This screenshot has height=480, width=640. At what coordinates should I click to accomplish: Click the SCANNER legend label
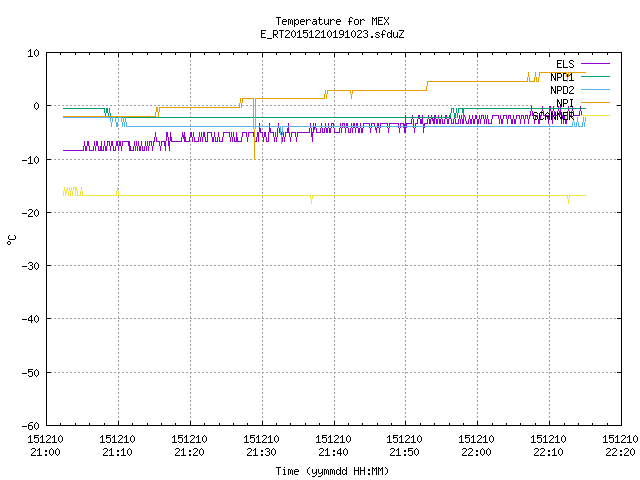click(553, 116)
